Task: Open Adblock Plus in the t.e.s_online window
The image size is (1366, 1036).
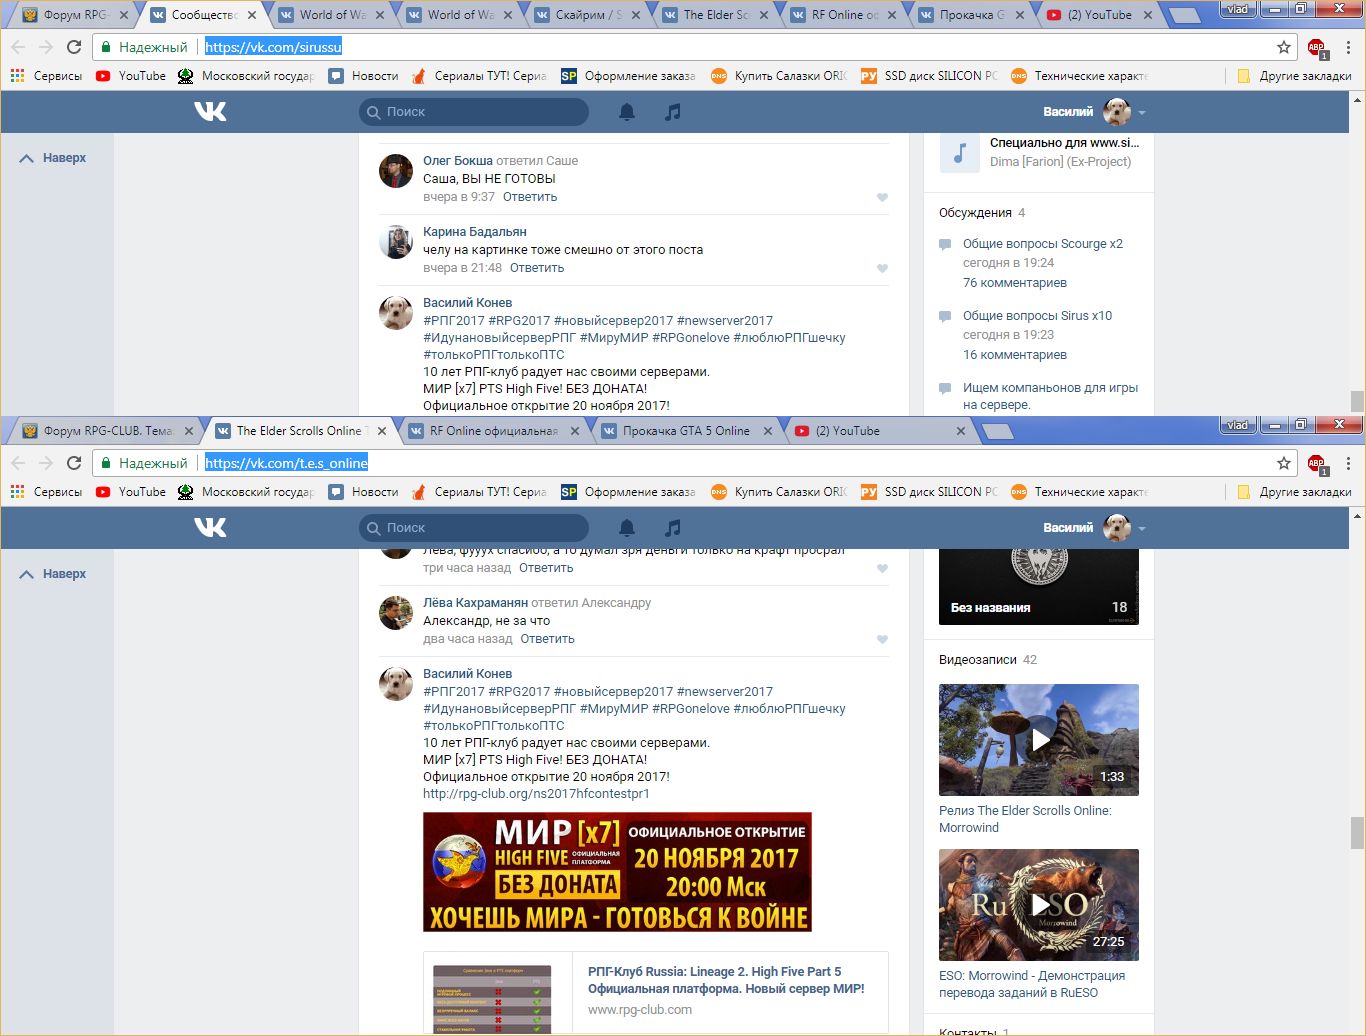Action: pos(1316,463)
